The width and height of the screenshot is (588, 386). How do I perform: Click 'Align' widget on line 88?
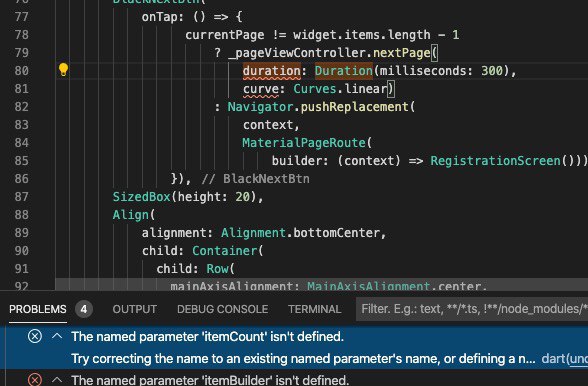pos(130,215)
